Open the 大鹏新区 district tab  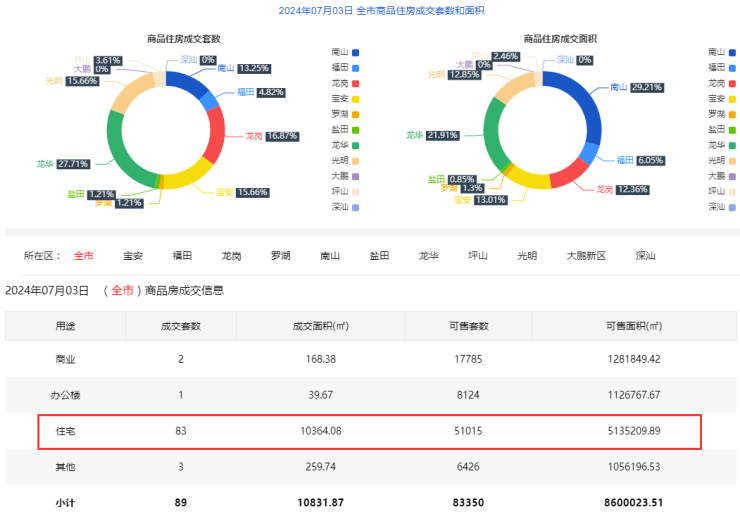tap(586, 256)
